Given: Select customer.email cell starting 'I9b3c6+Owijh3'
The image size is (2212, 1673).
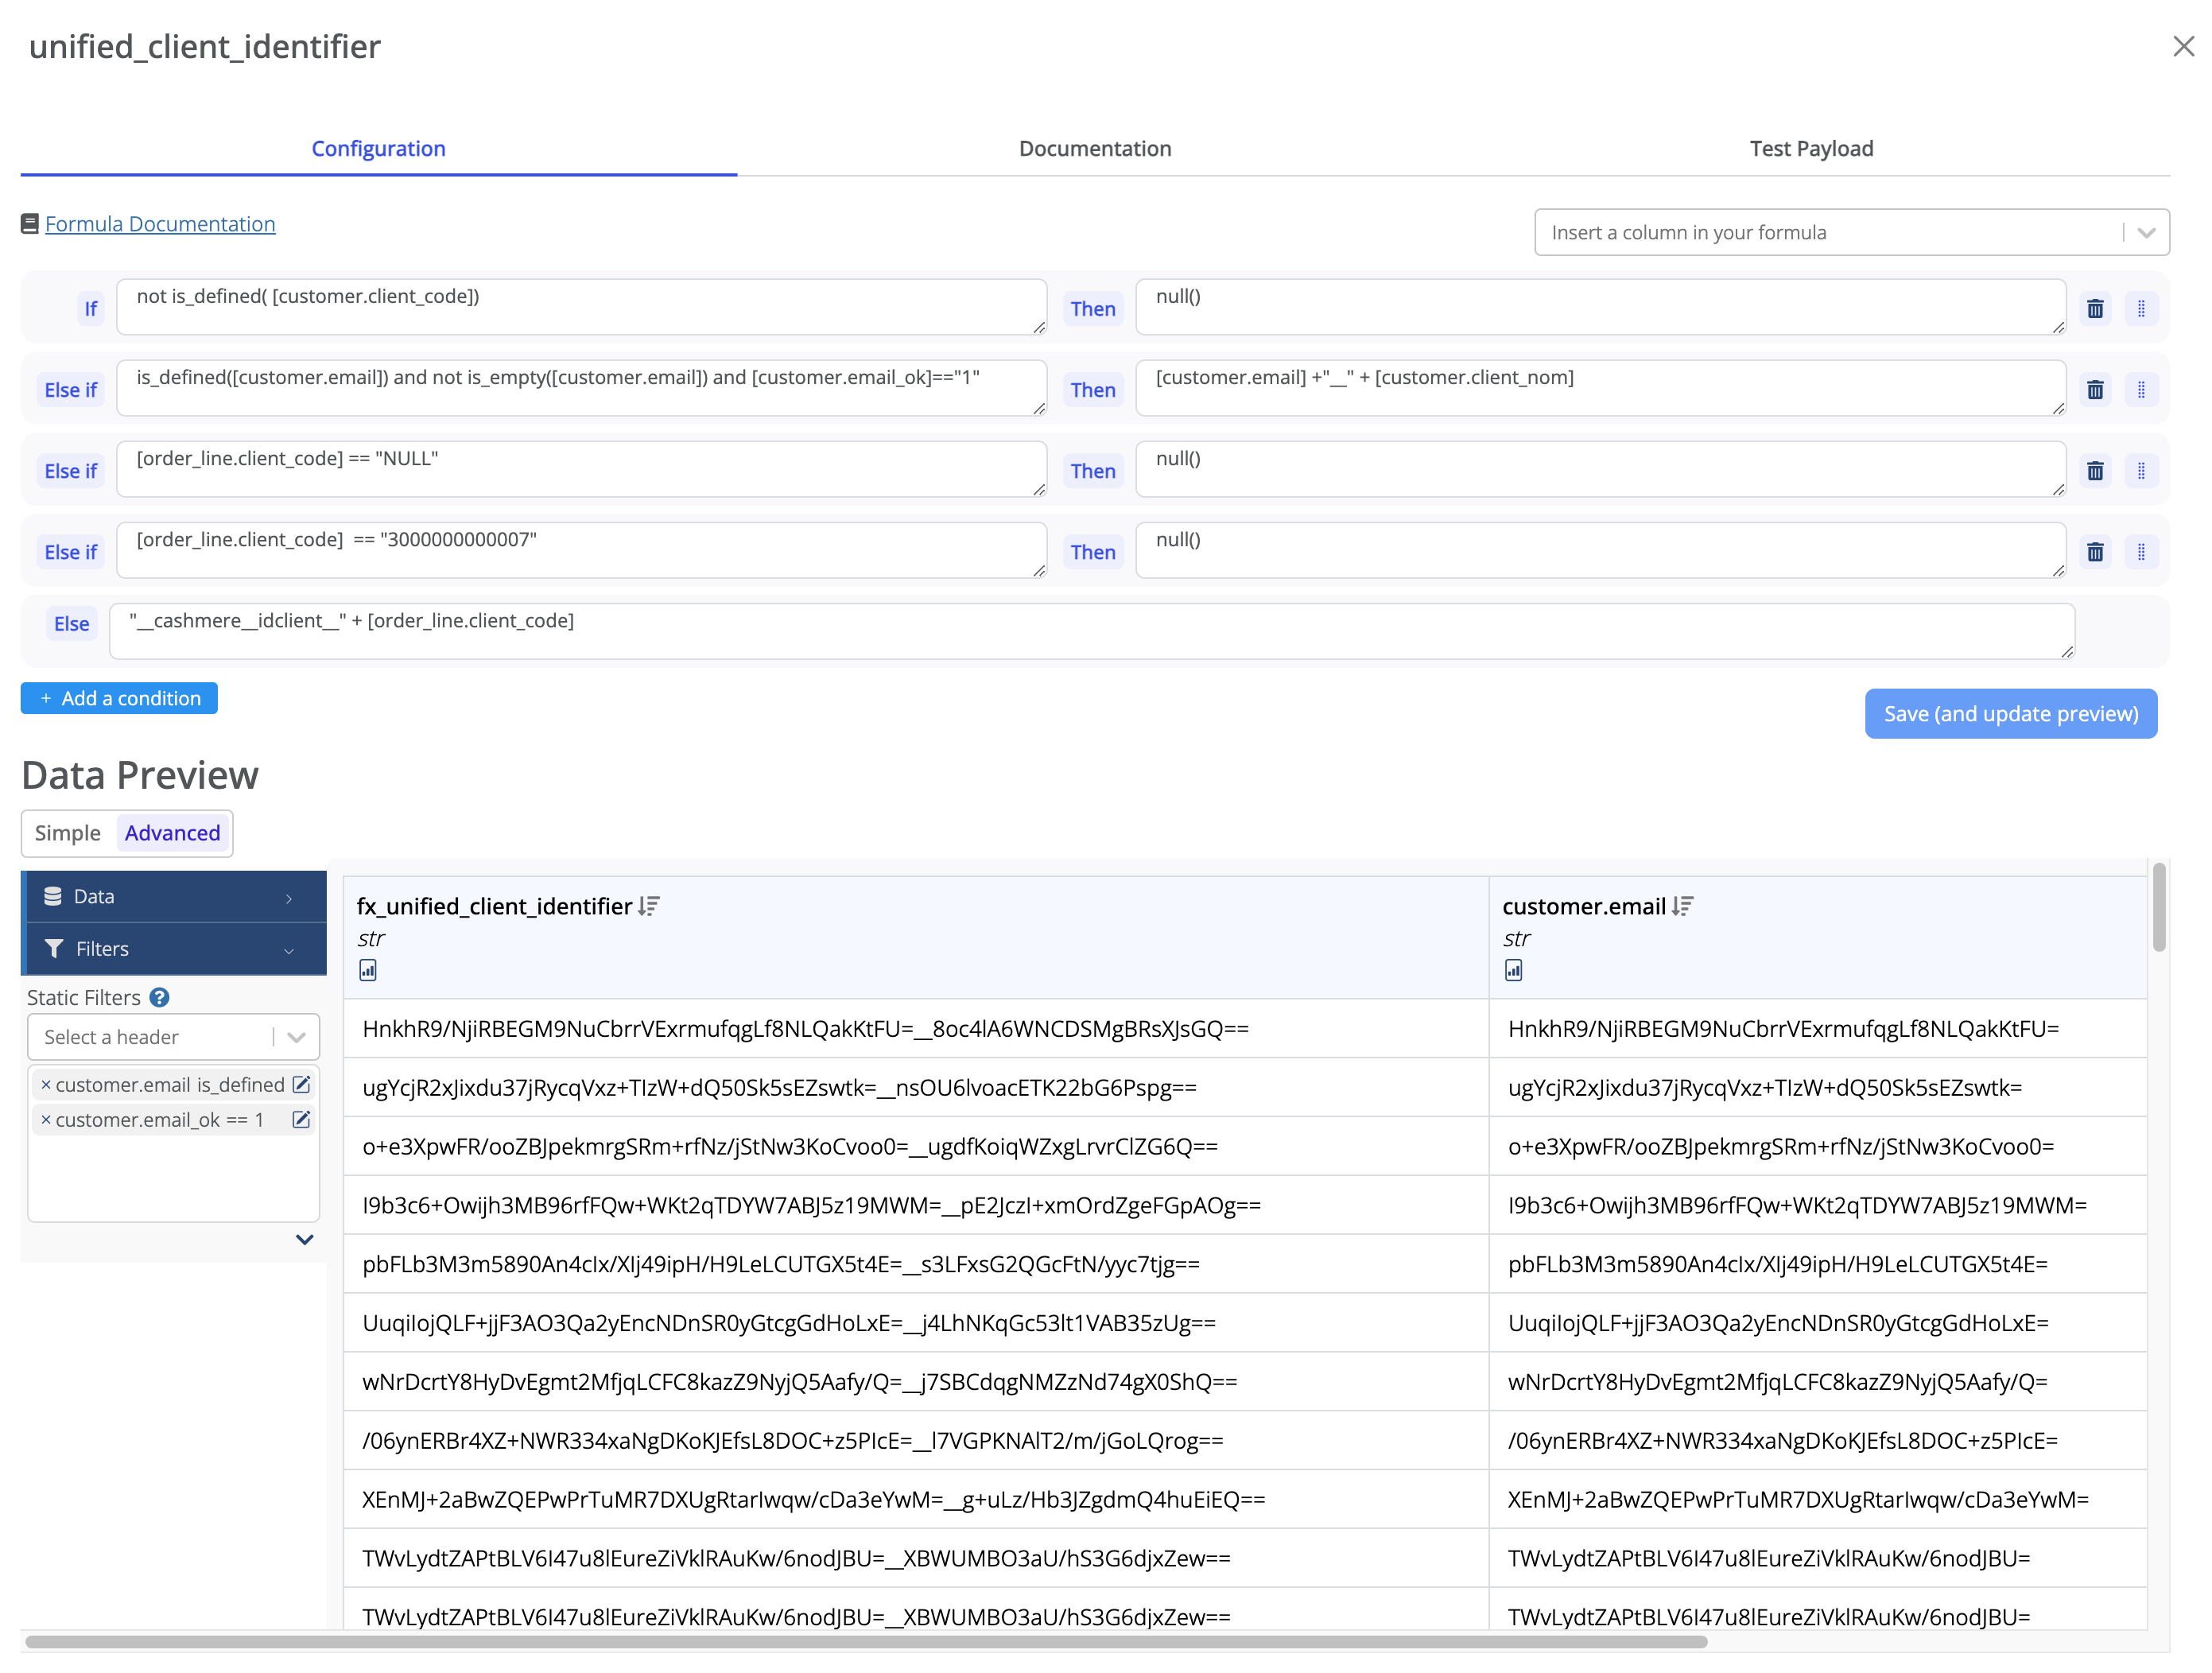Looking at the screenshot, I should tap(1818, 1206).
